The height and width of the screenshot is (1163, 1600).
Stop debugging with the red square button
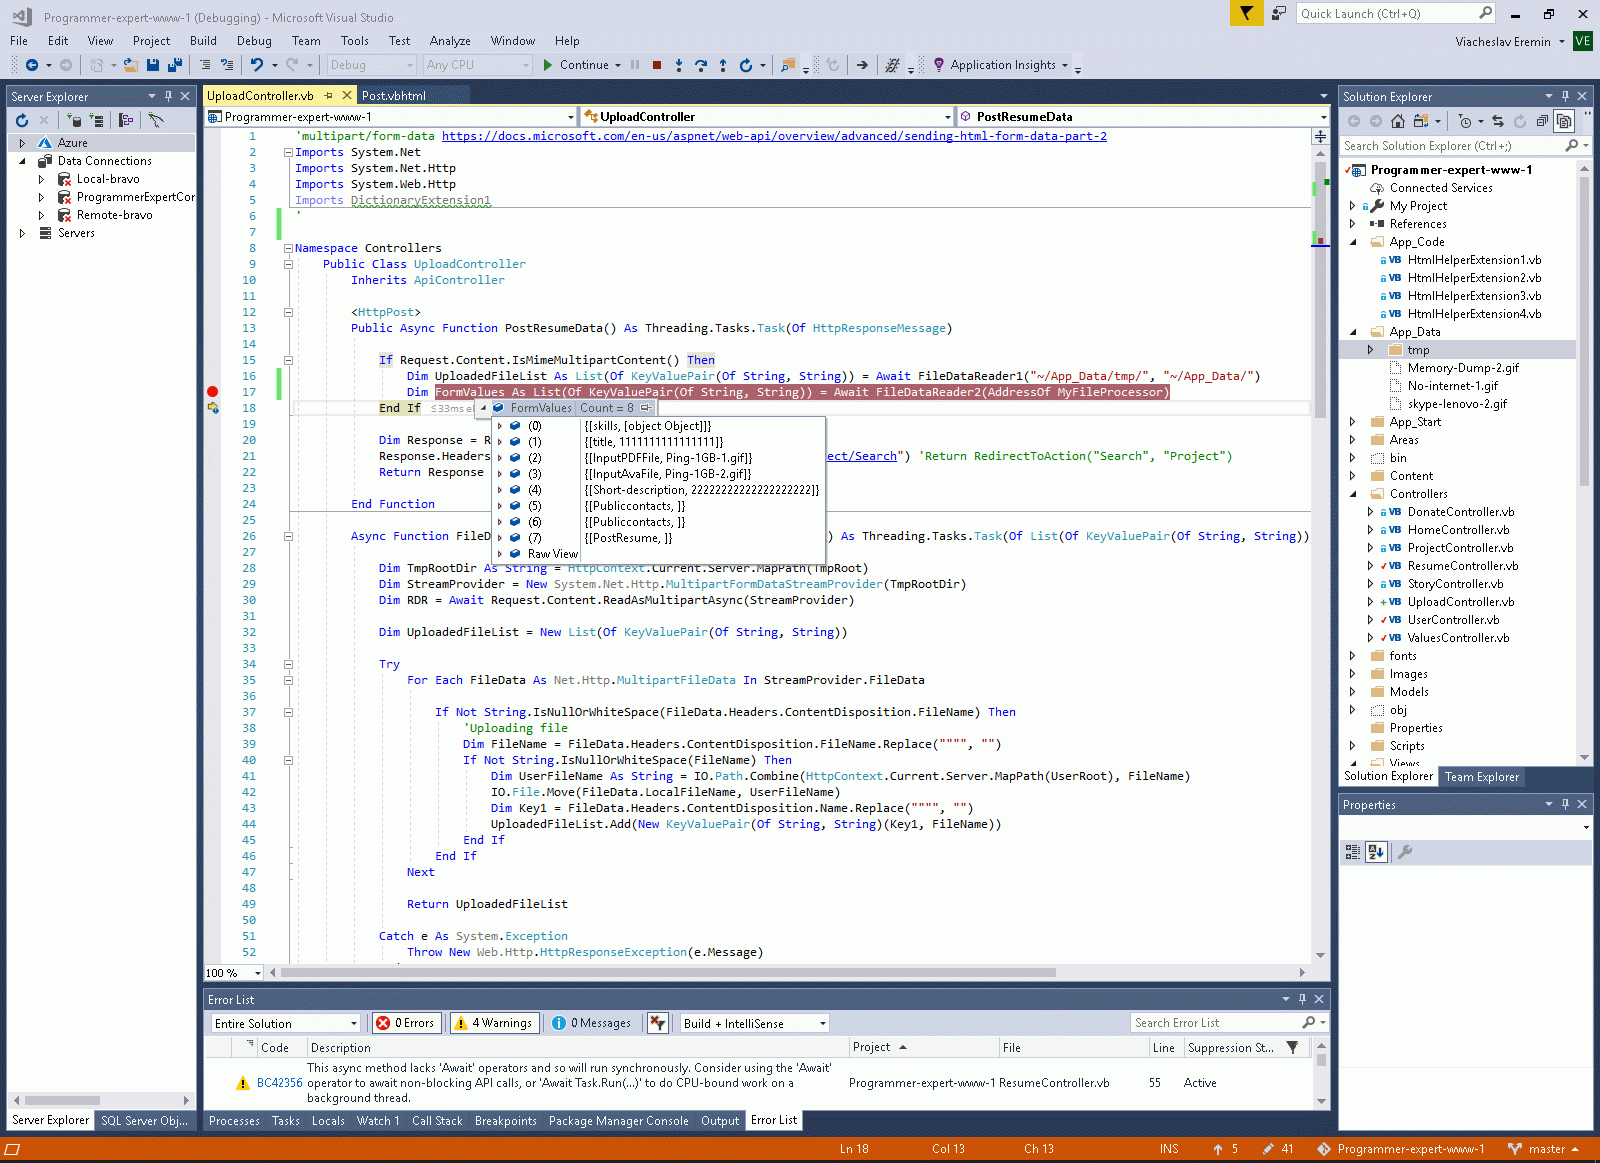(657, 65)
